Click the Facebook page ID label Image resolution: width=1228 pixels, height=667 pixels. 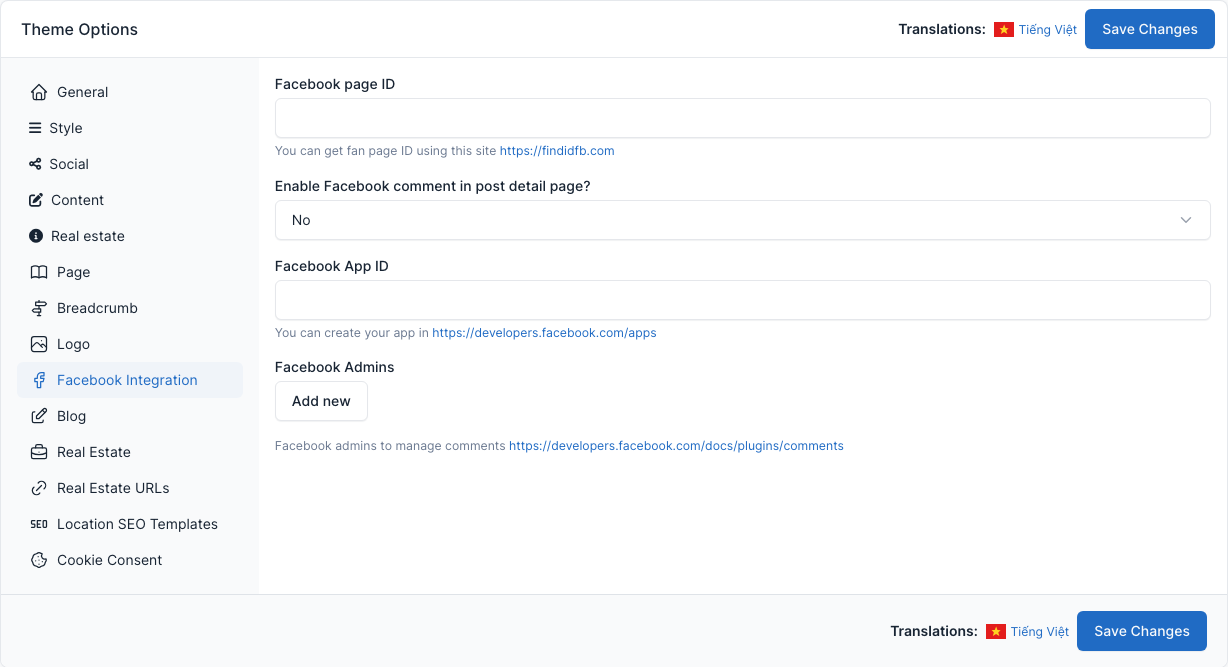(335, 84)
